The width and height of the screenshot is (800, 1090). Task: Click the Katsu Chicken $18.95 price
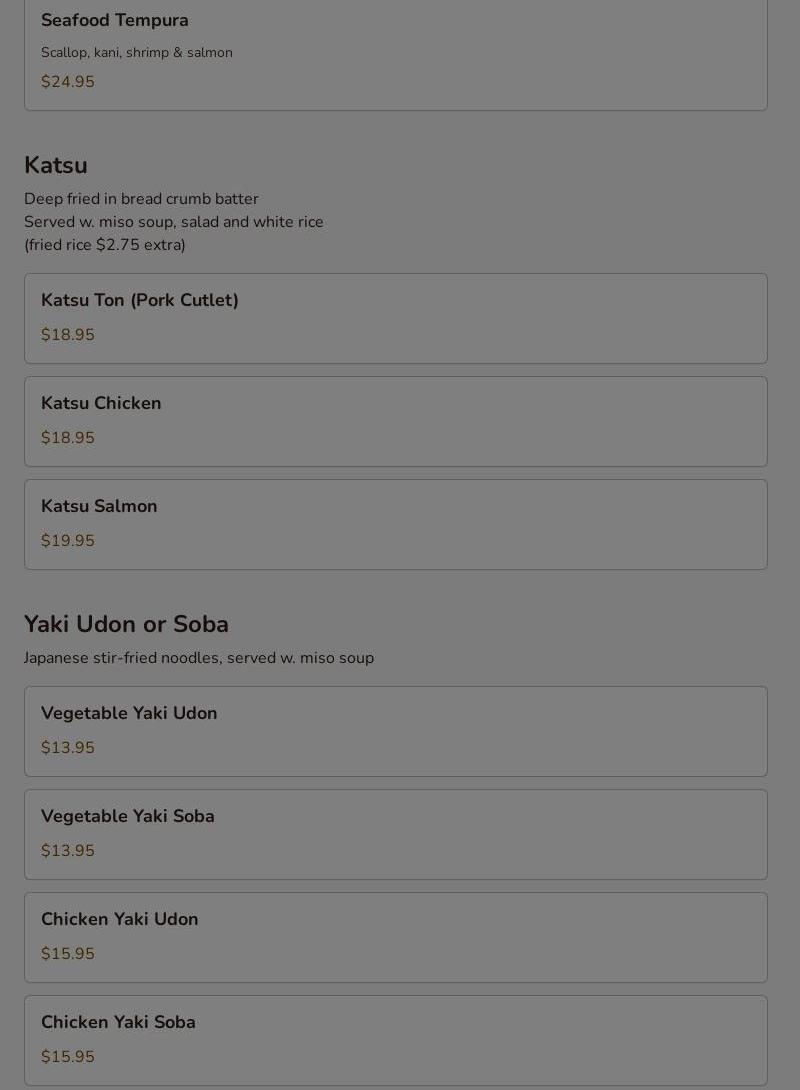tap(68, 438)
